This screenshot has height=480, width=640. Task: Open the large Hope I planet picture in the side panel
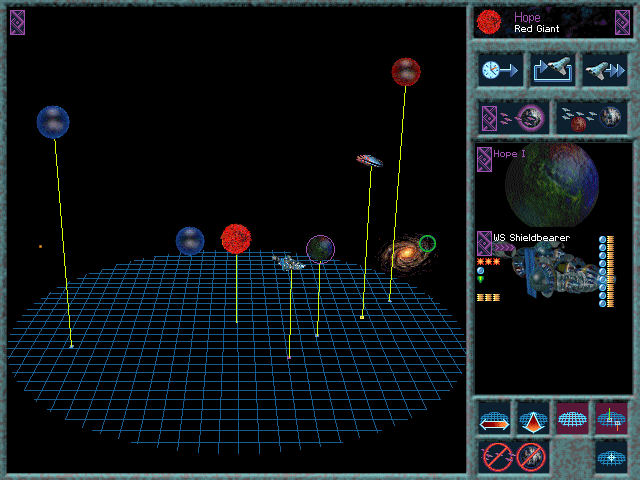click(x=552, y=185)
